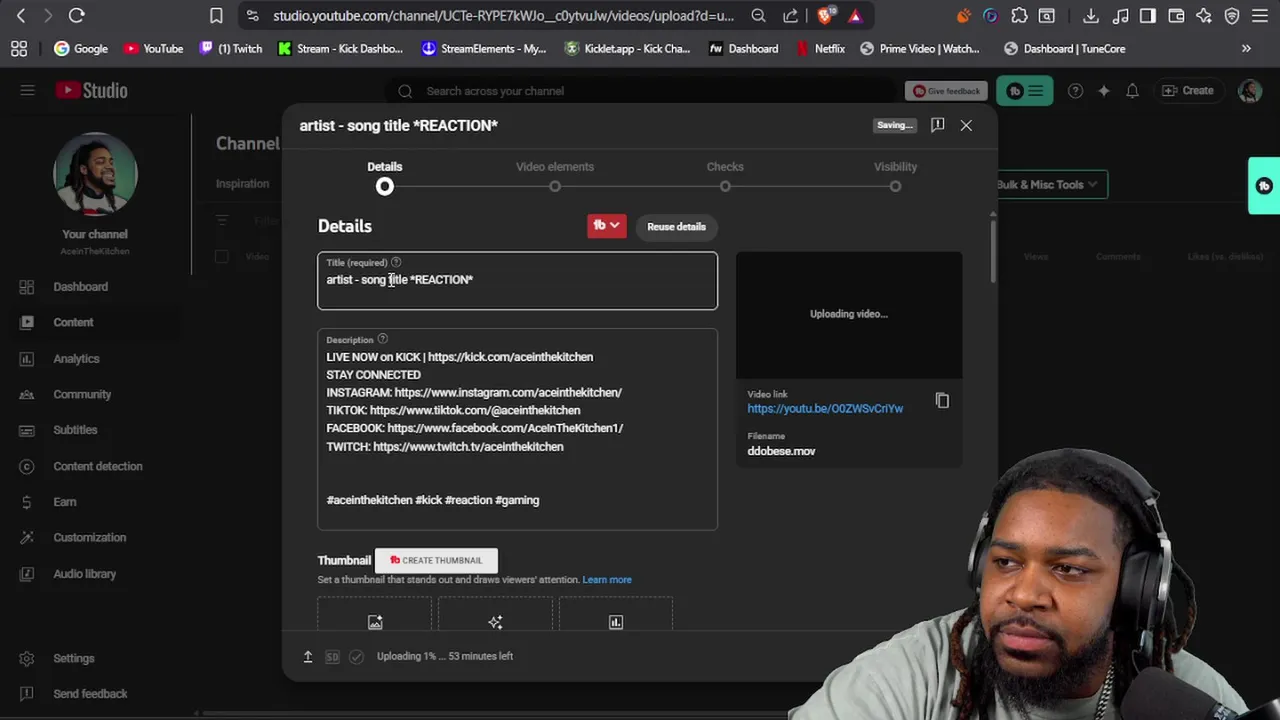Click the teal TubeBuddy side tab
The image size is (1280, 720).
coord(1264,186)
